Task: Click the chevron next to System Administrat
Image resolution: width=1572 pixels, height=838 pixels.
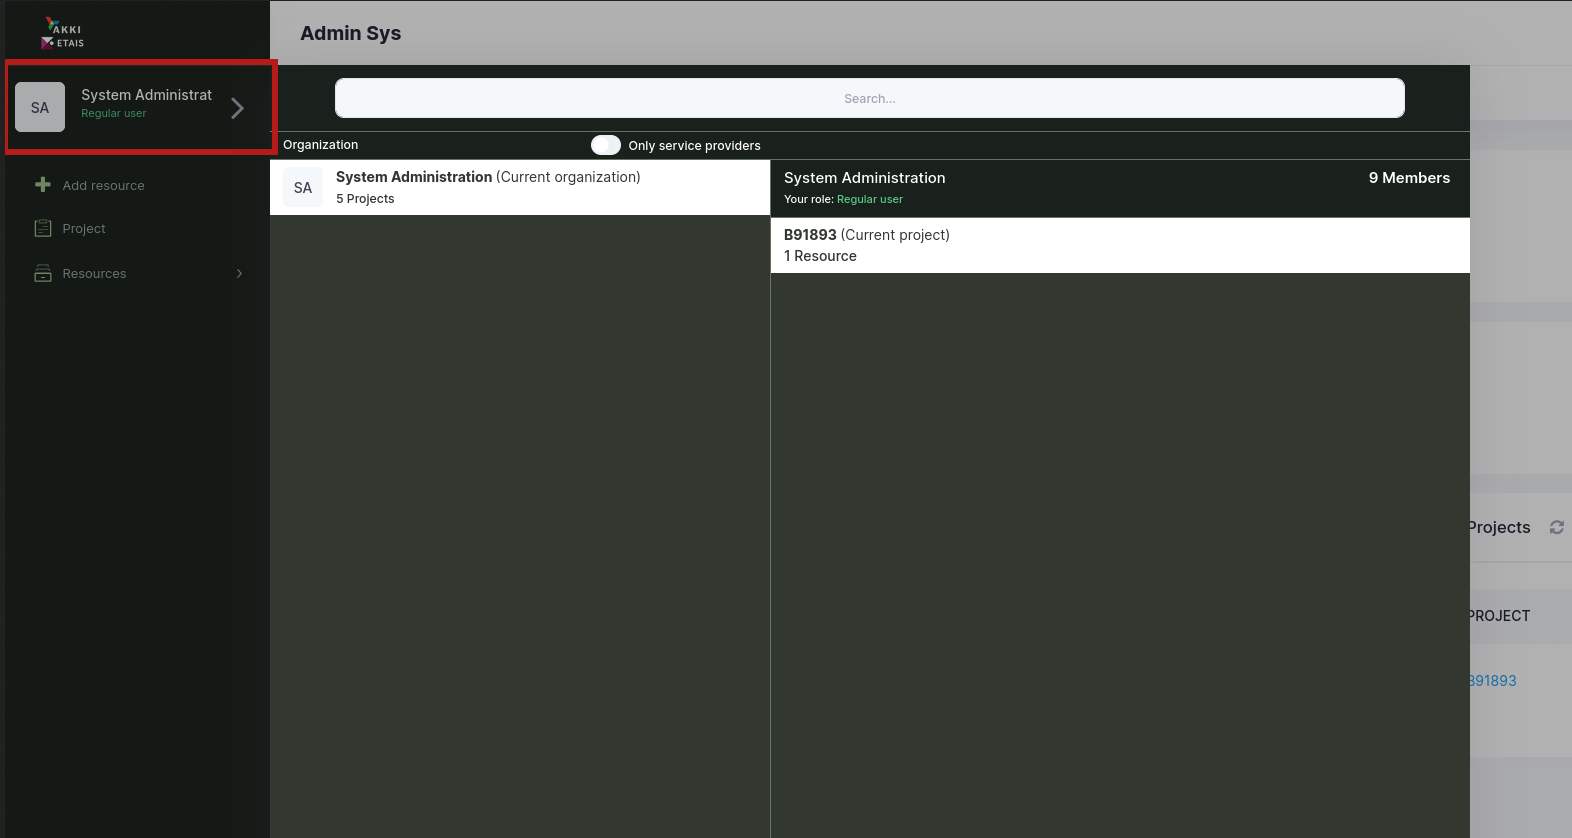Action: click(x=237, y=108)
